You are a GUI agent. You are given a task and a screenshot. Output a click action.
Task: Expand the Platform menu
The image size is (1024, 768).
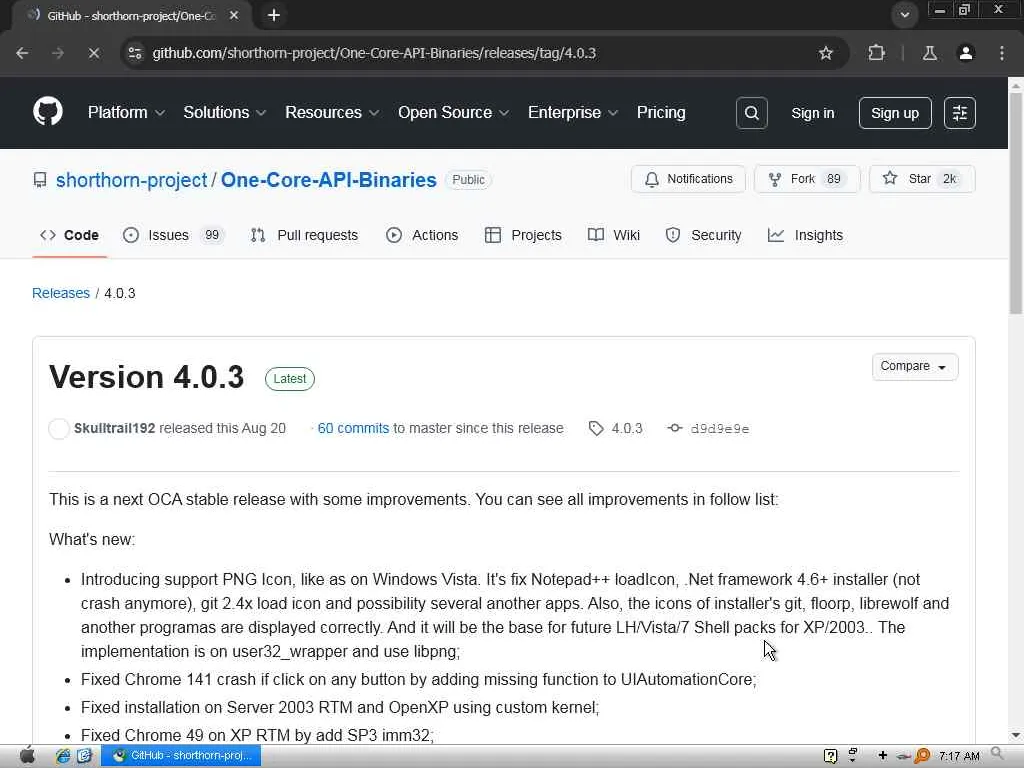(126, 112)
